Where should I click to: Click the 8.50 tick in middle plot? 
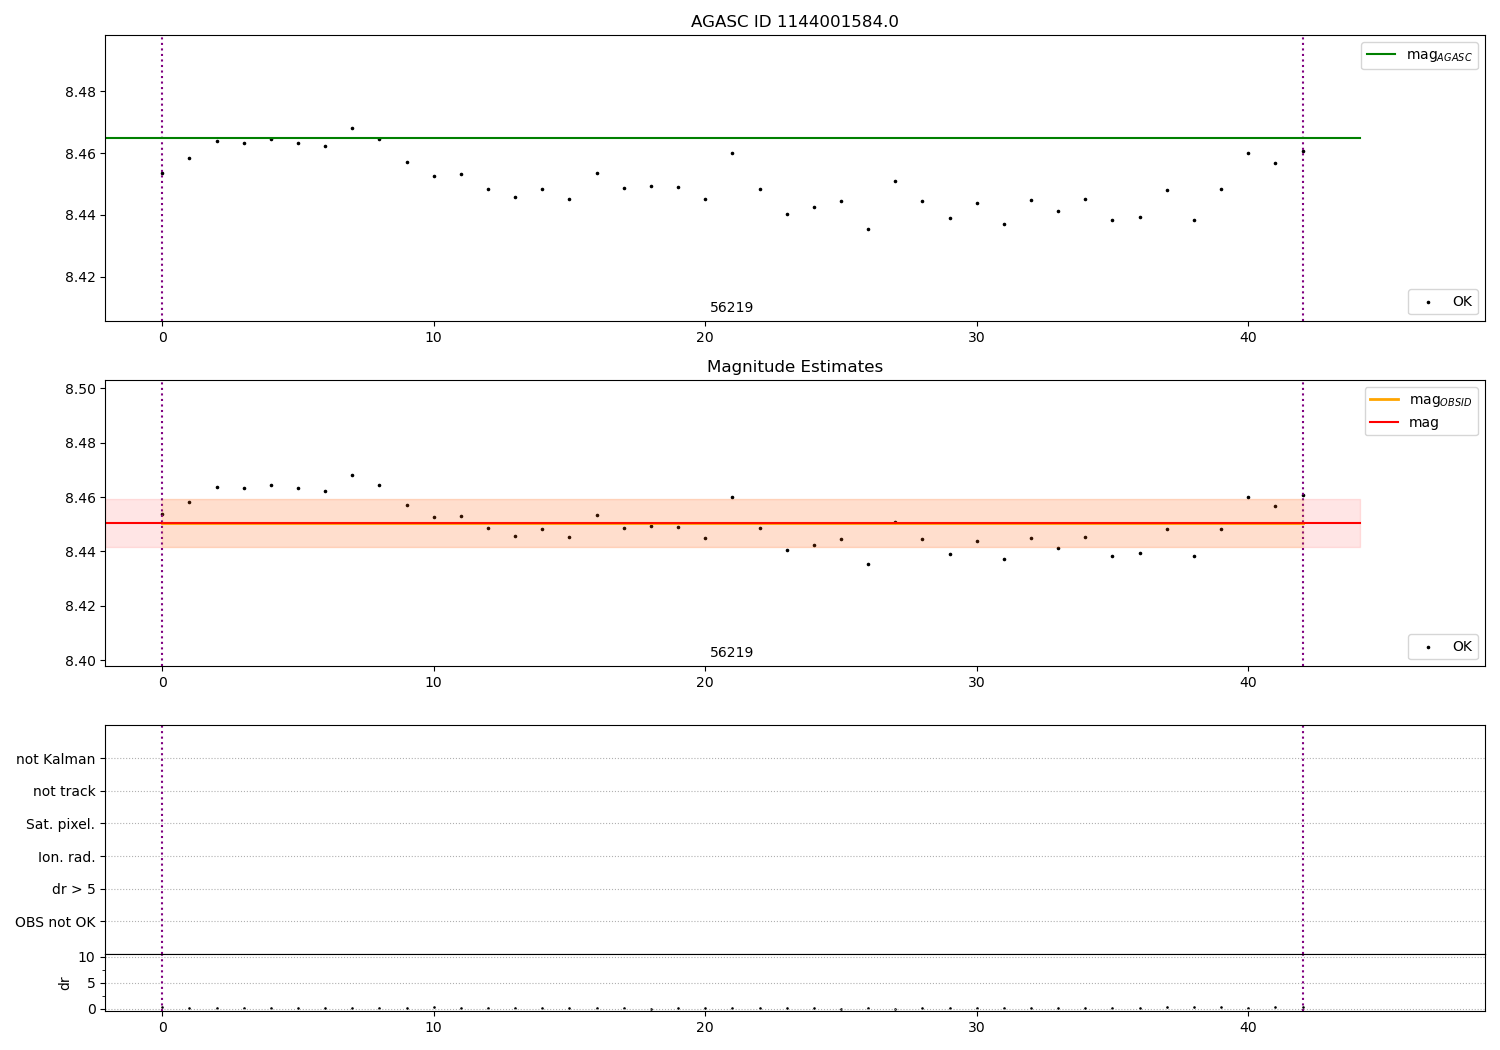pos(80,389)
